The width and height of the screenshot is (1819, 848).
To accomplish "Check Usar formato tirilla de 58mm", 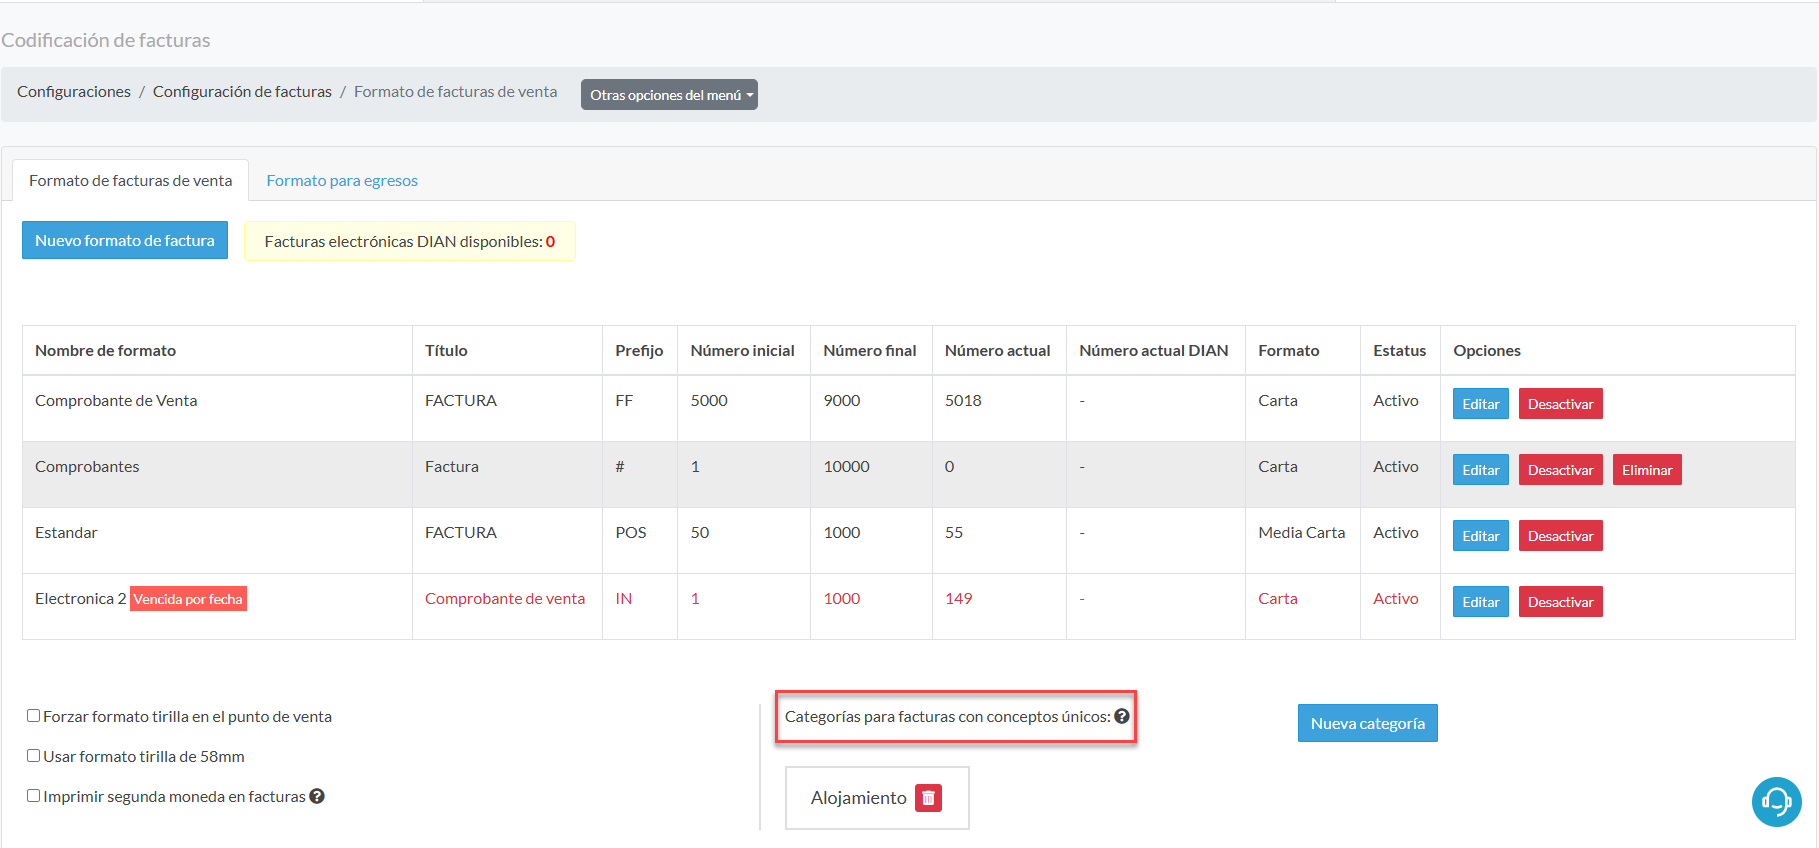I will coord(34,756).
